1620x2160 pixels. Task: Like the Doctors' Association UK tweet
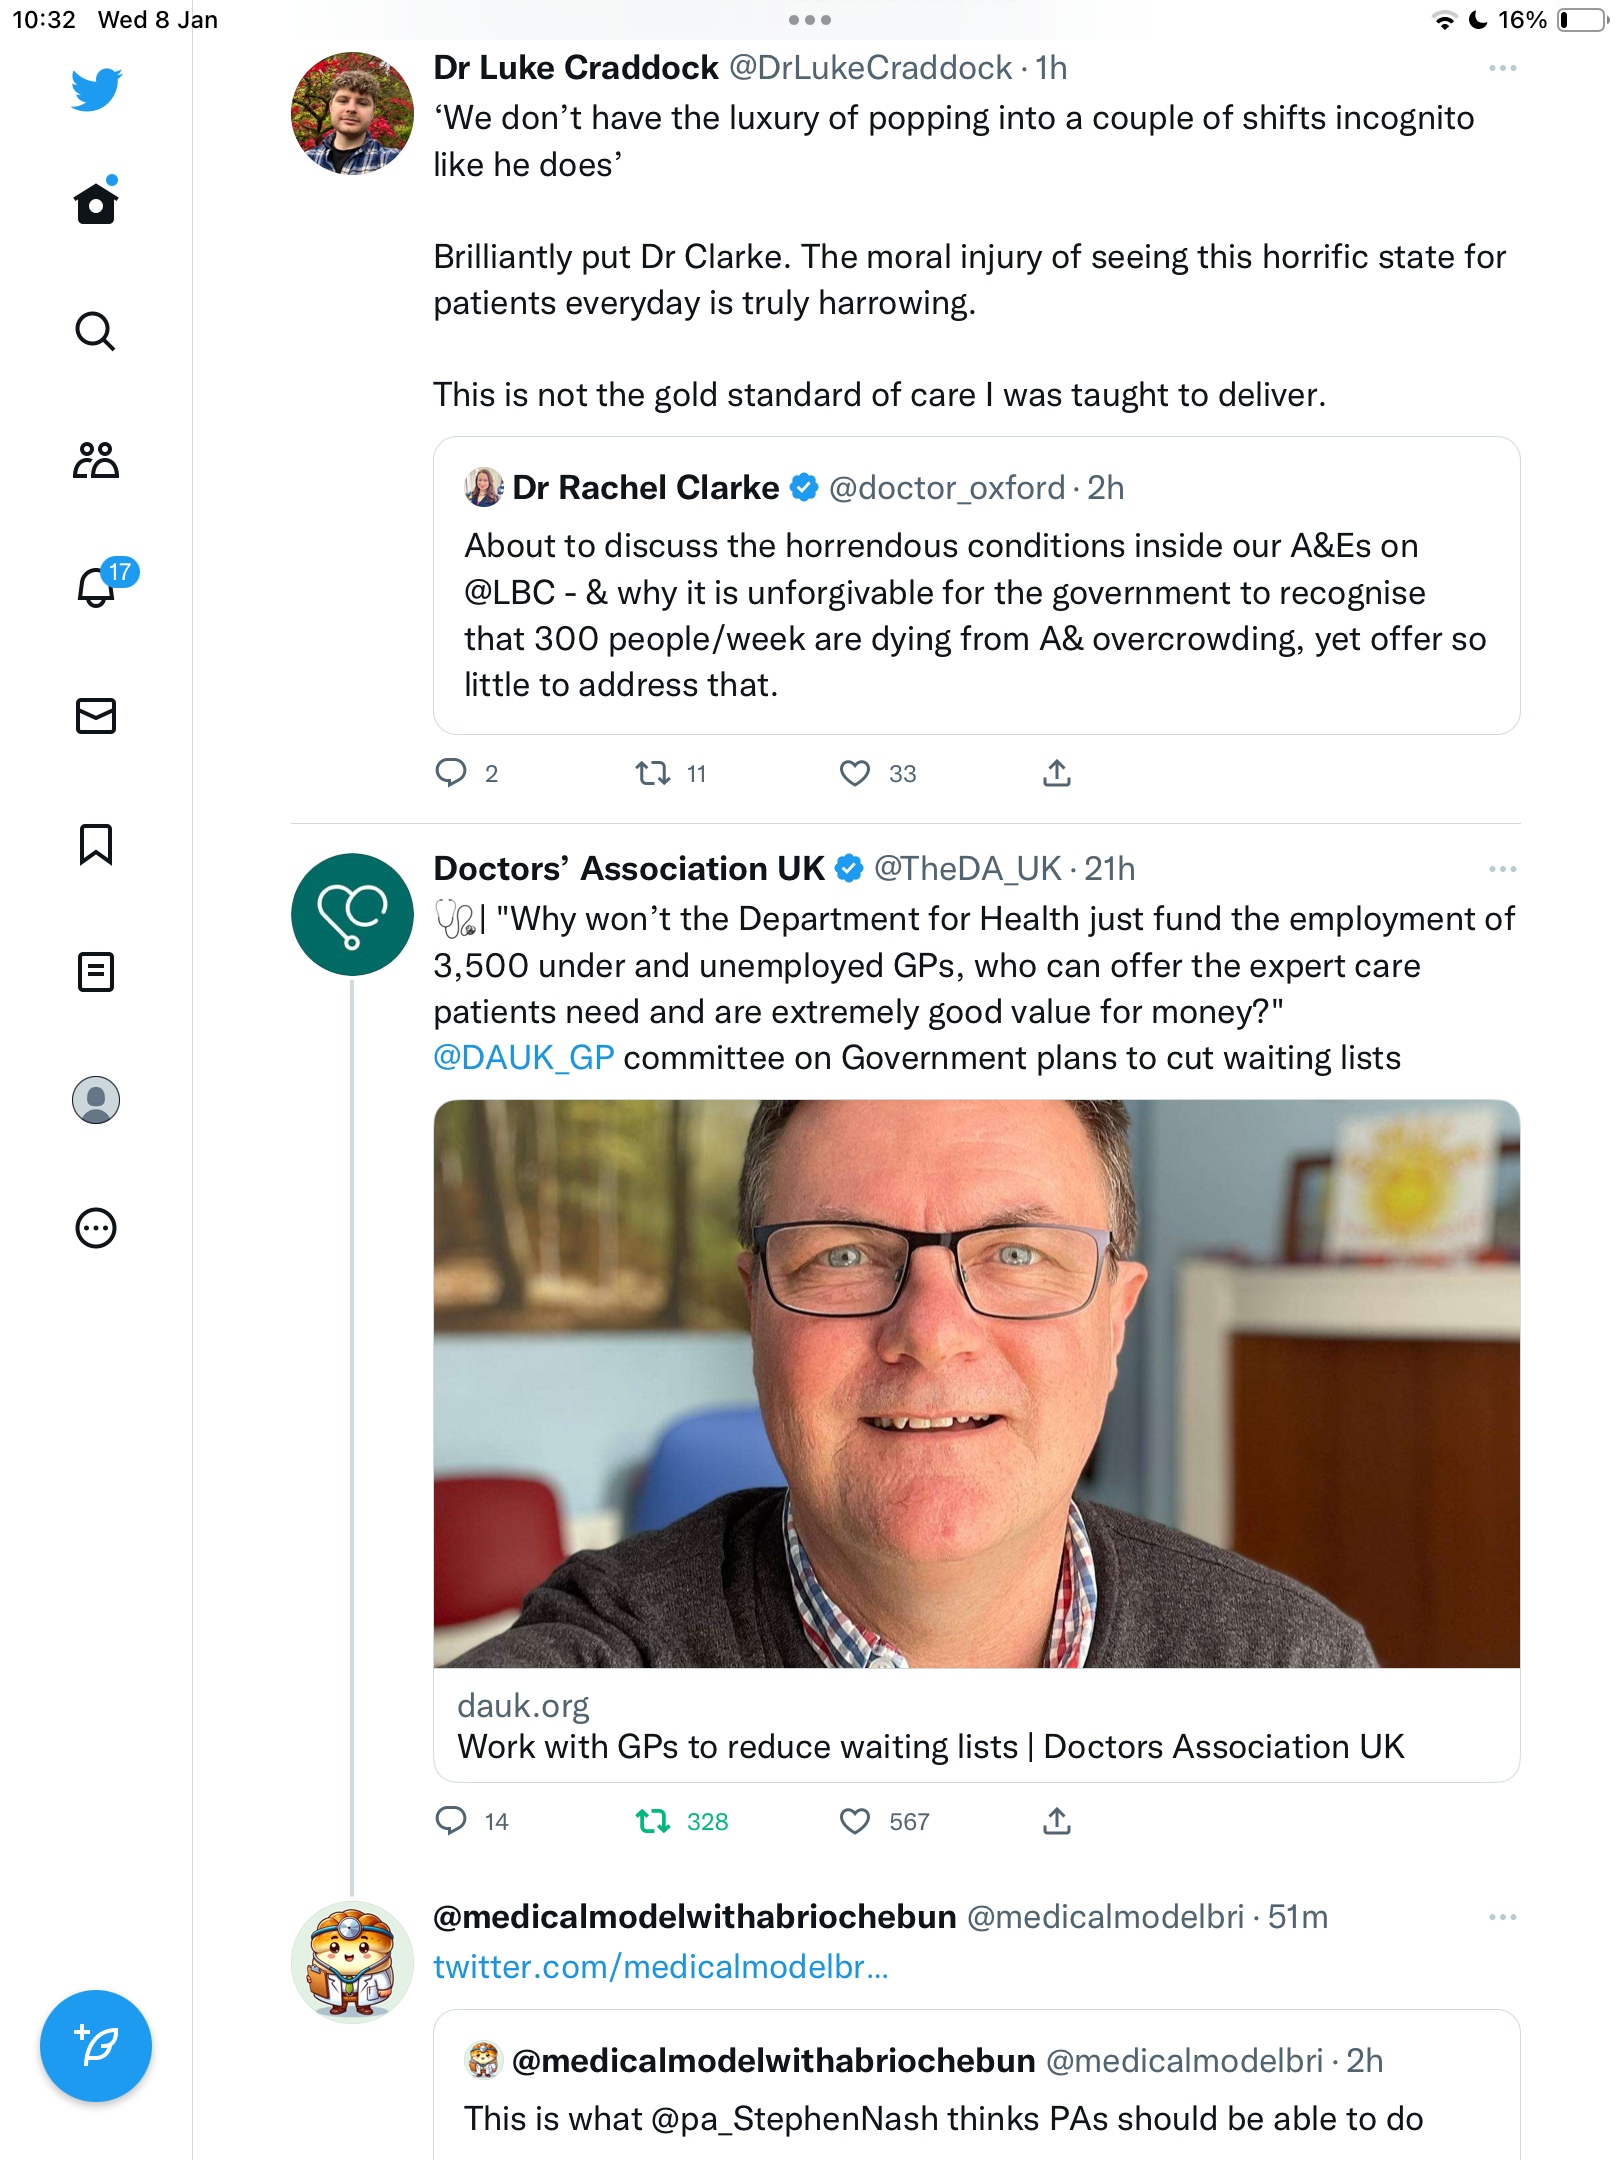tap(855, 1821)
